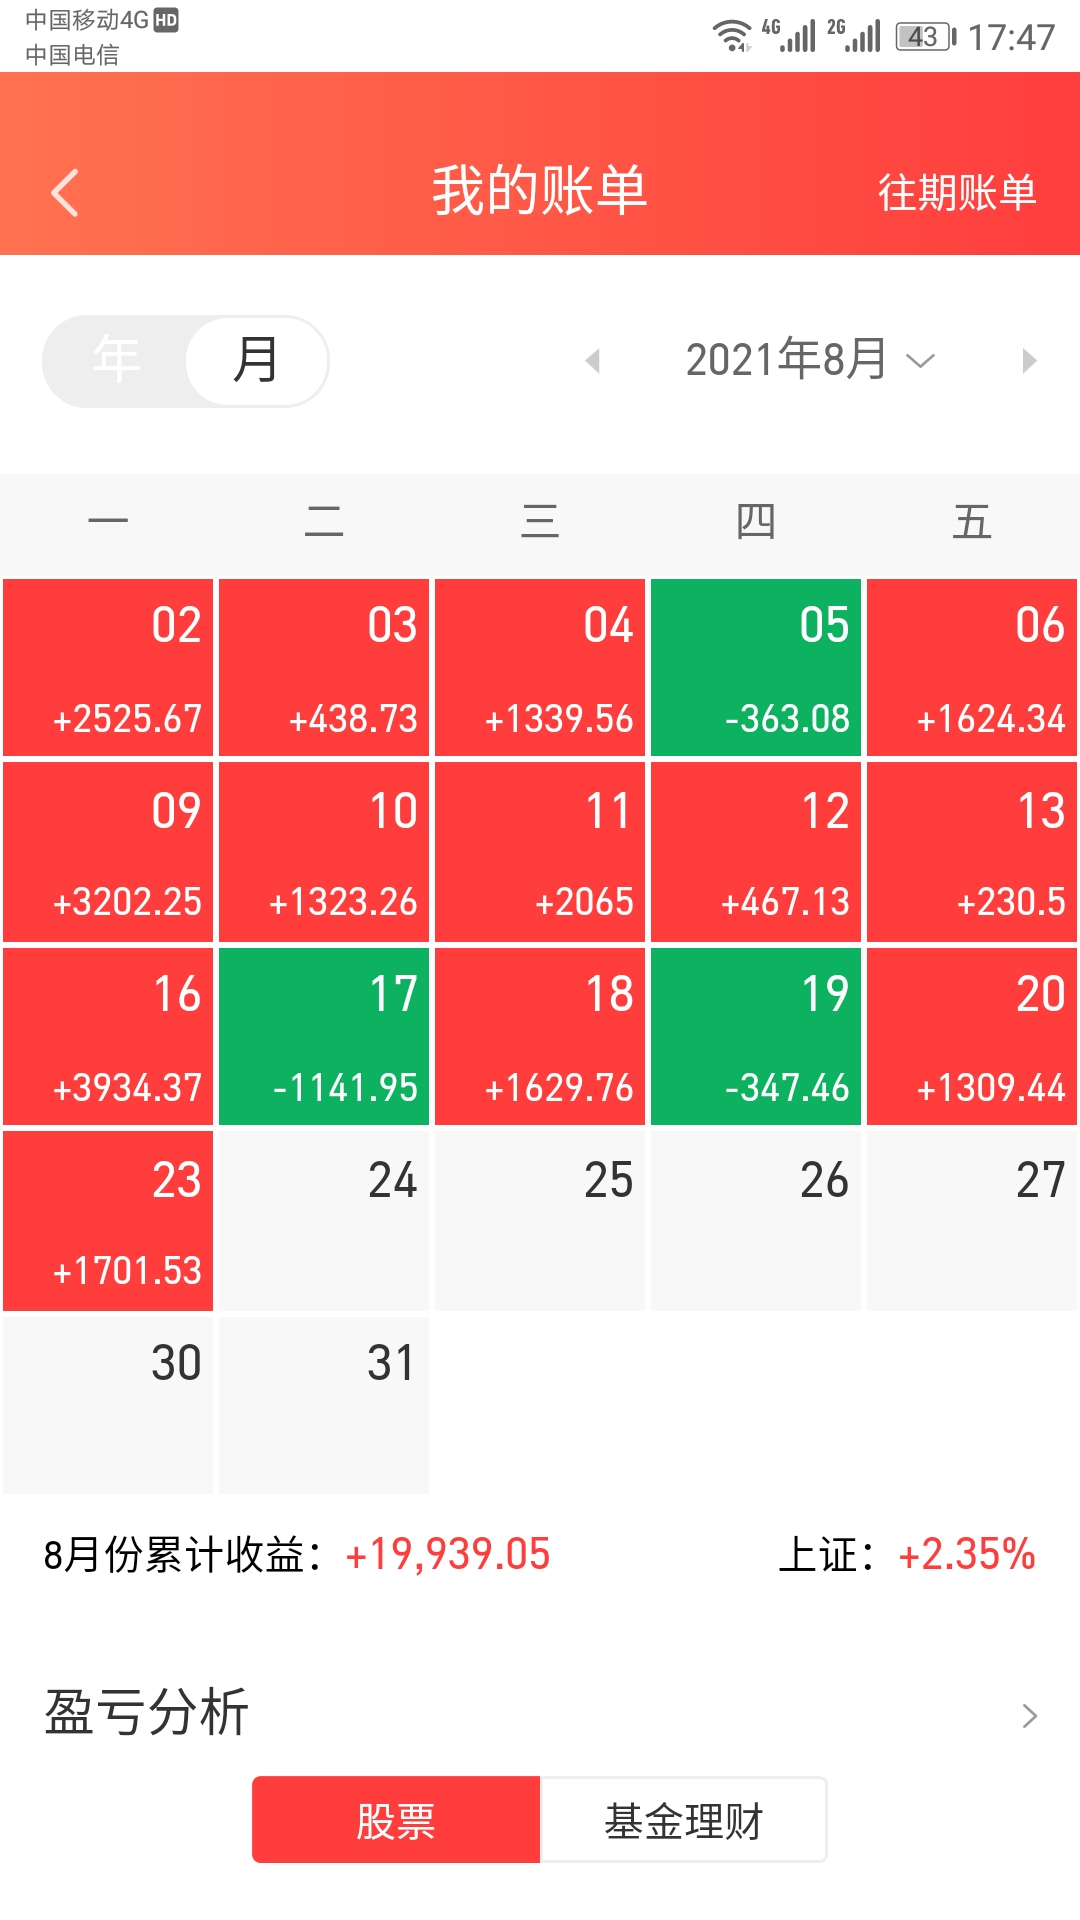1080x1920 pixels.
Task: Select the monthly view toggle
Action: tap(256, 360)
